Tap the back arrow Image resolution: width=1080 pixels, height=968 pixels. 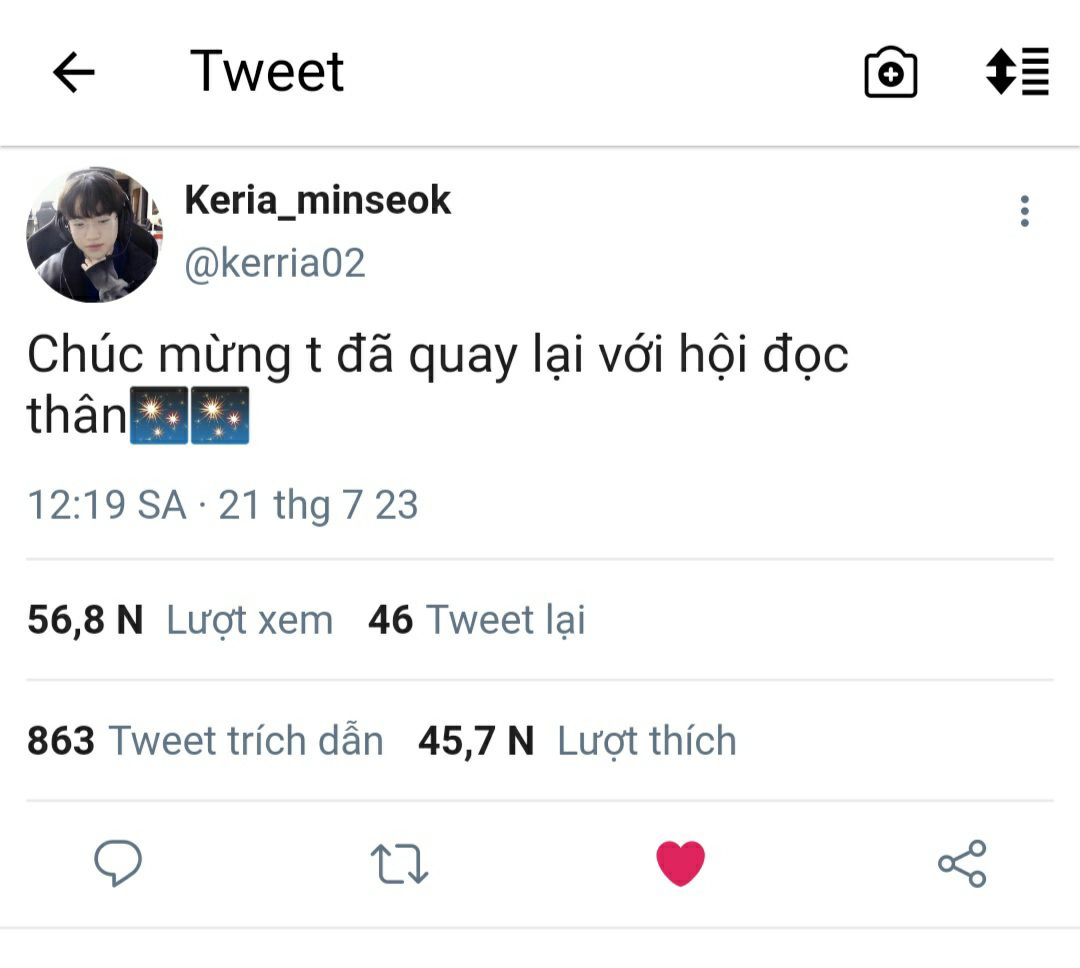(73, 73)
